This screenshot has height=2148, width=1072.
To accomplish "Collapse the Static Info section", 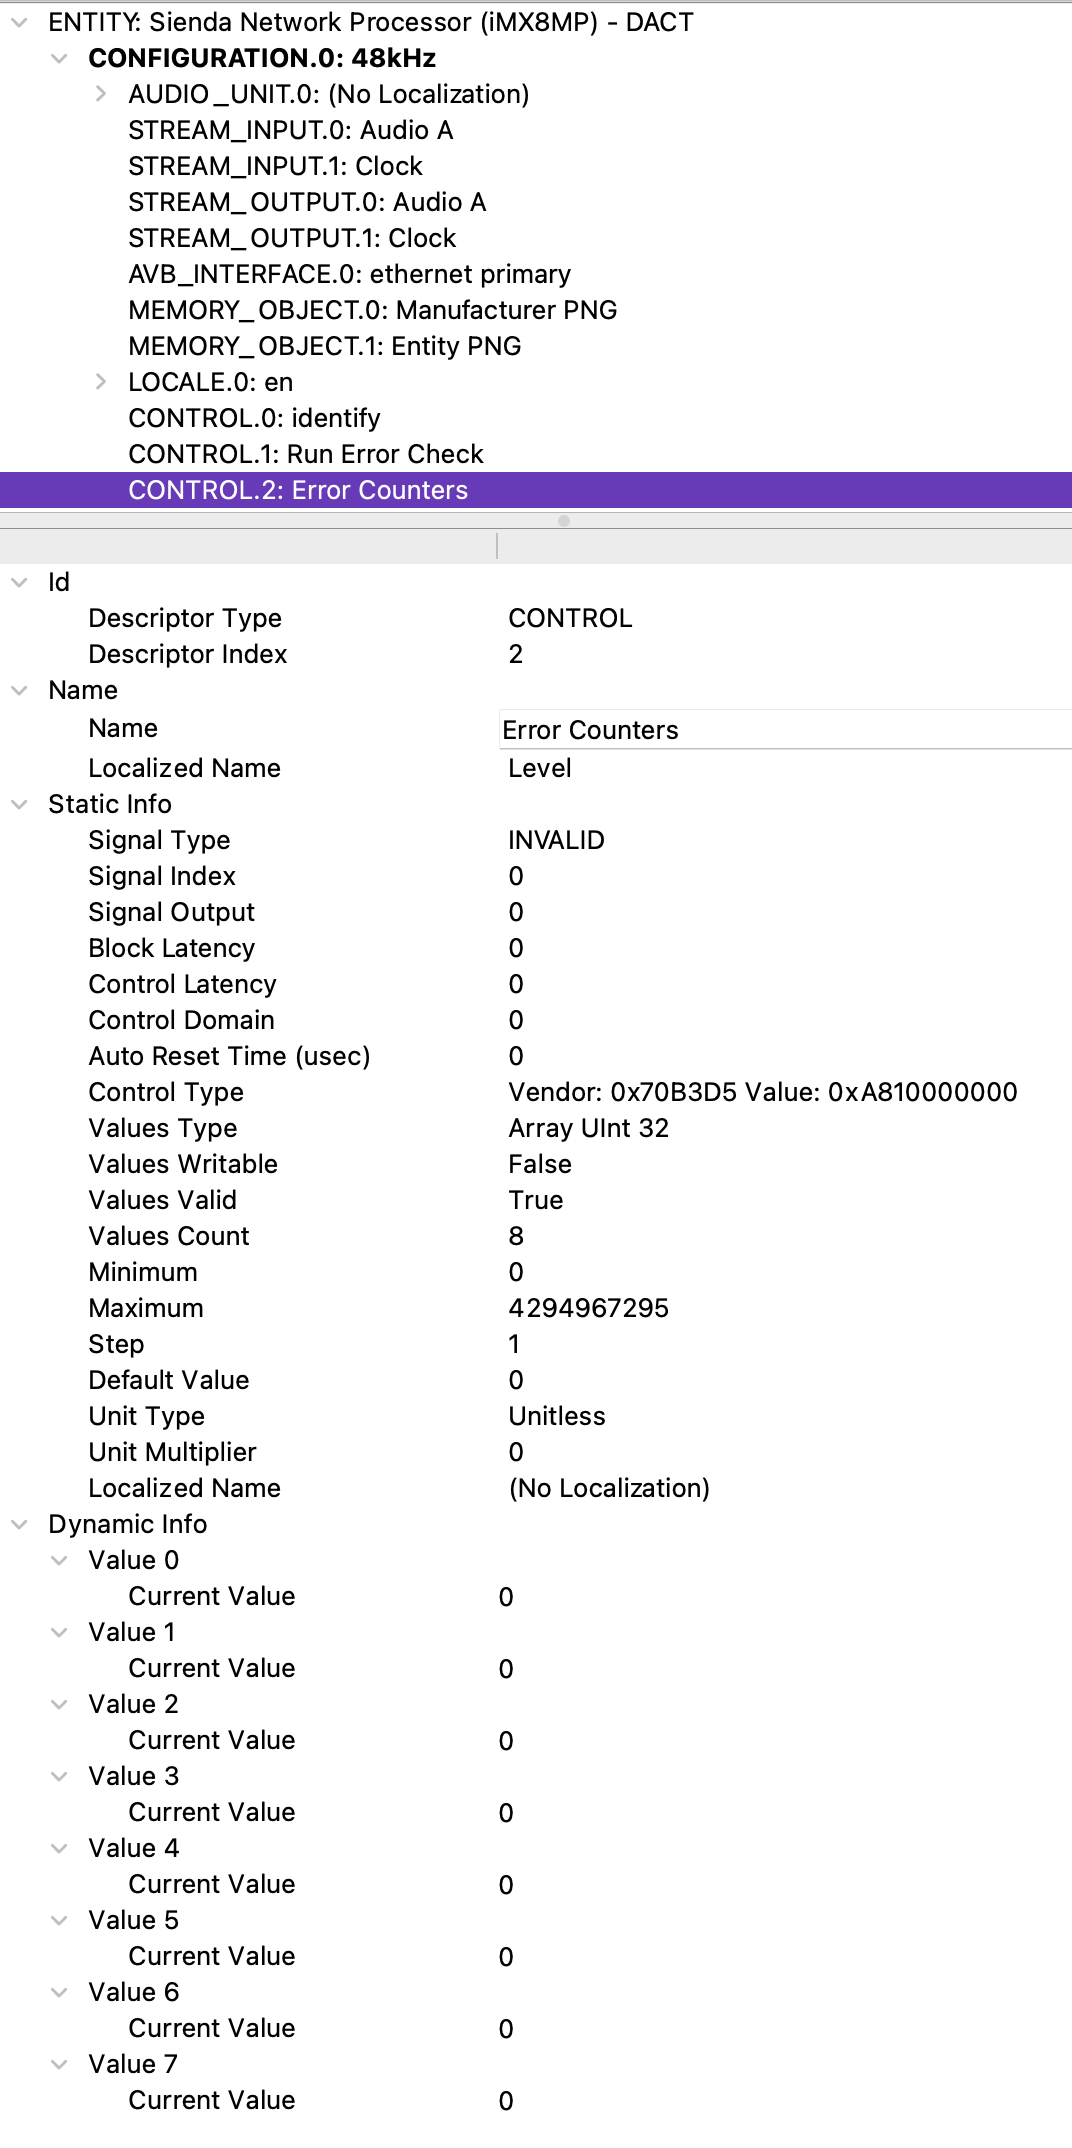I will coord(19,804).
